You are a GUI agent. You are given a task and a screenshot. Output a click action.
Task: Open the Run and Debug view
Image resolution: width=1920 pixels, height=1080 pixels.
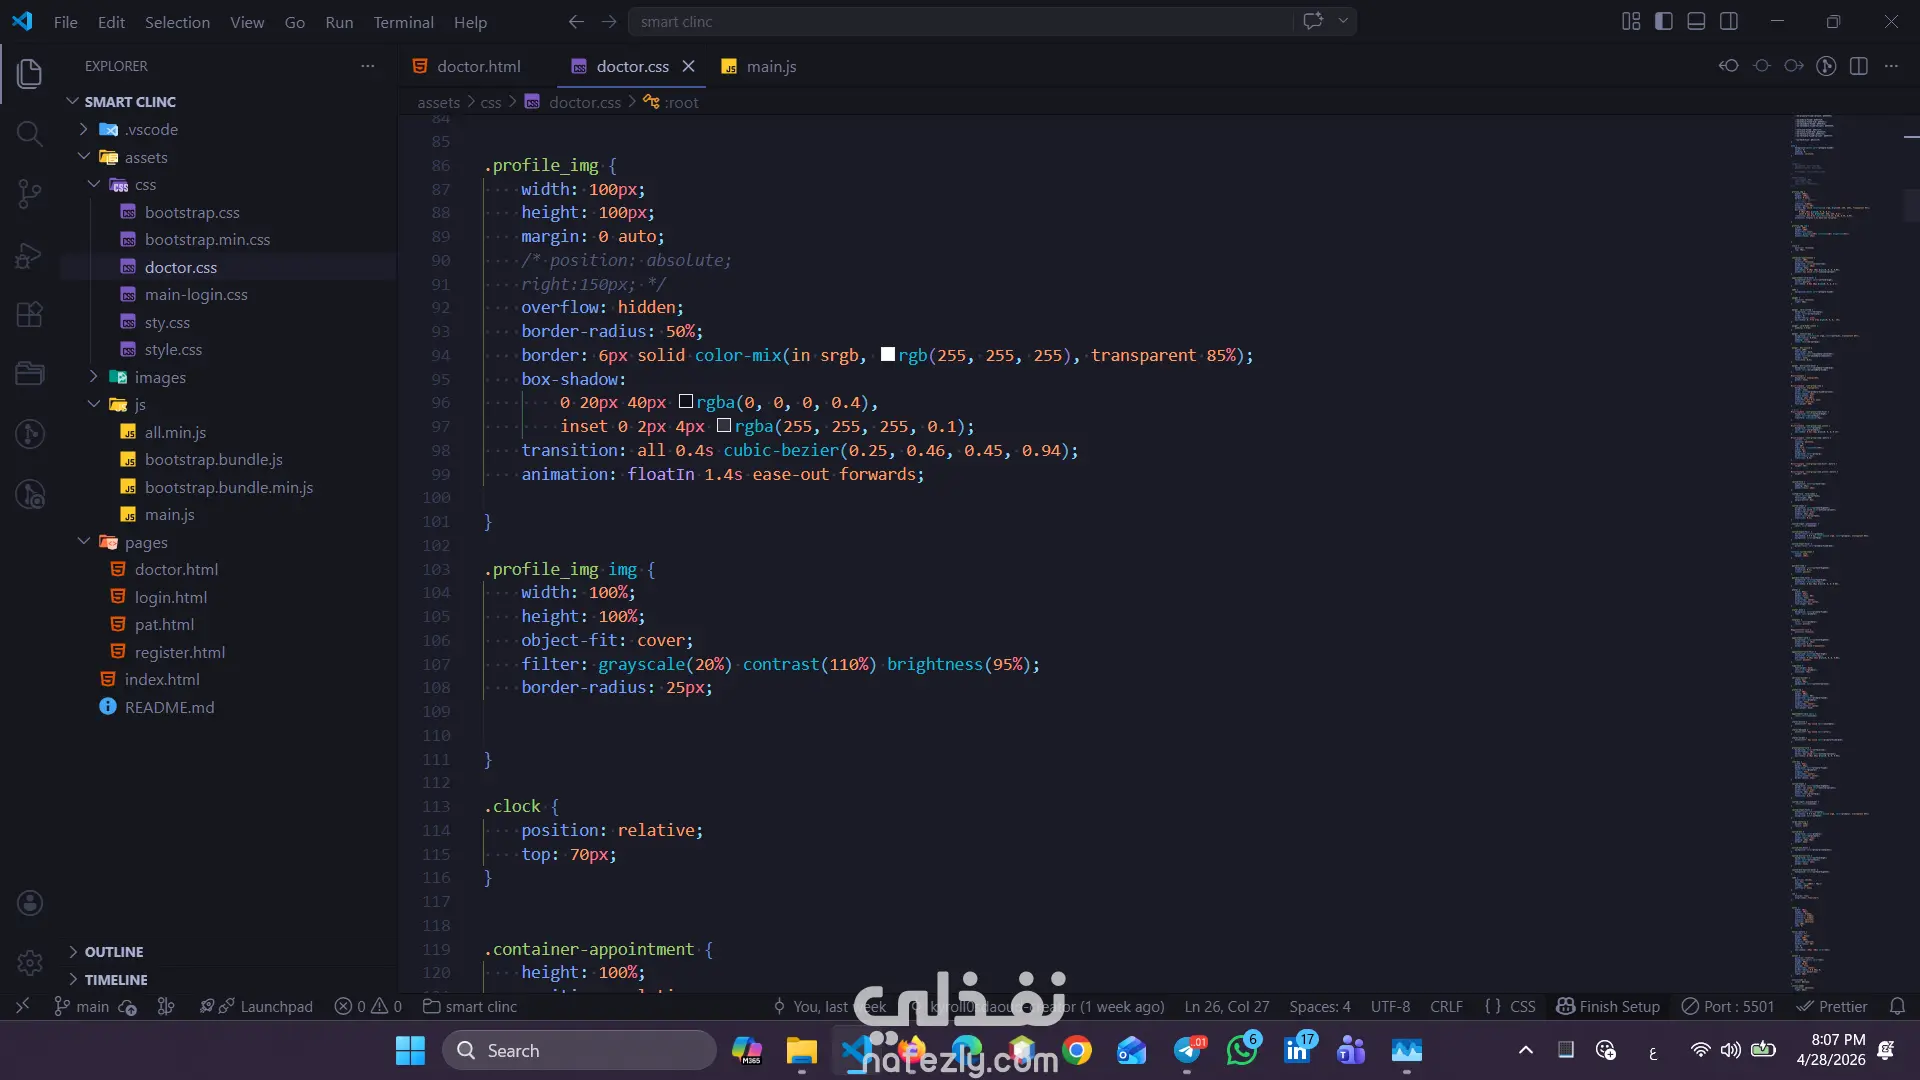pyautogui.click(x=30, y=256)
